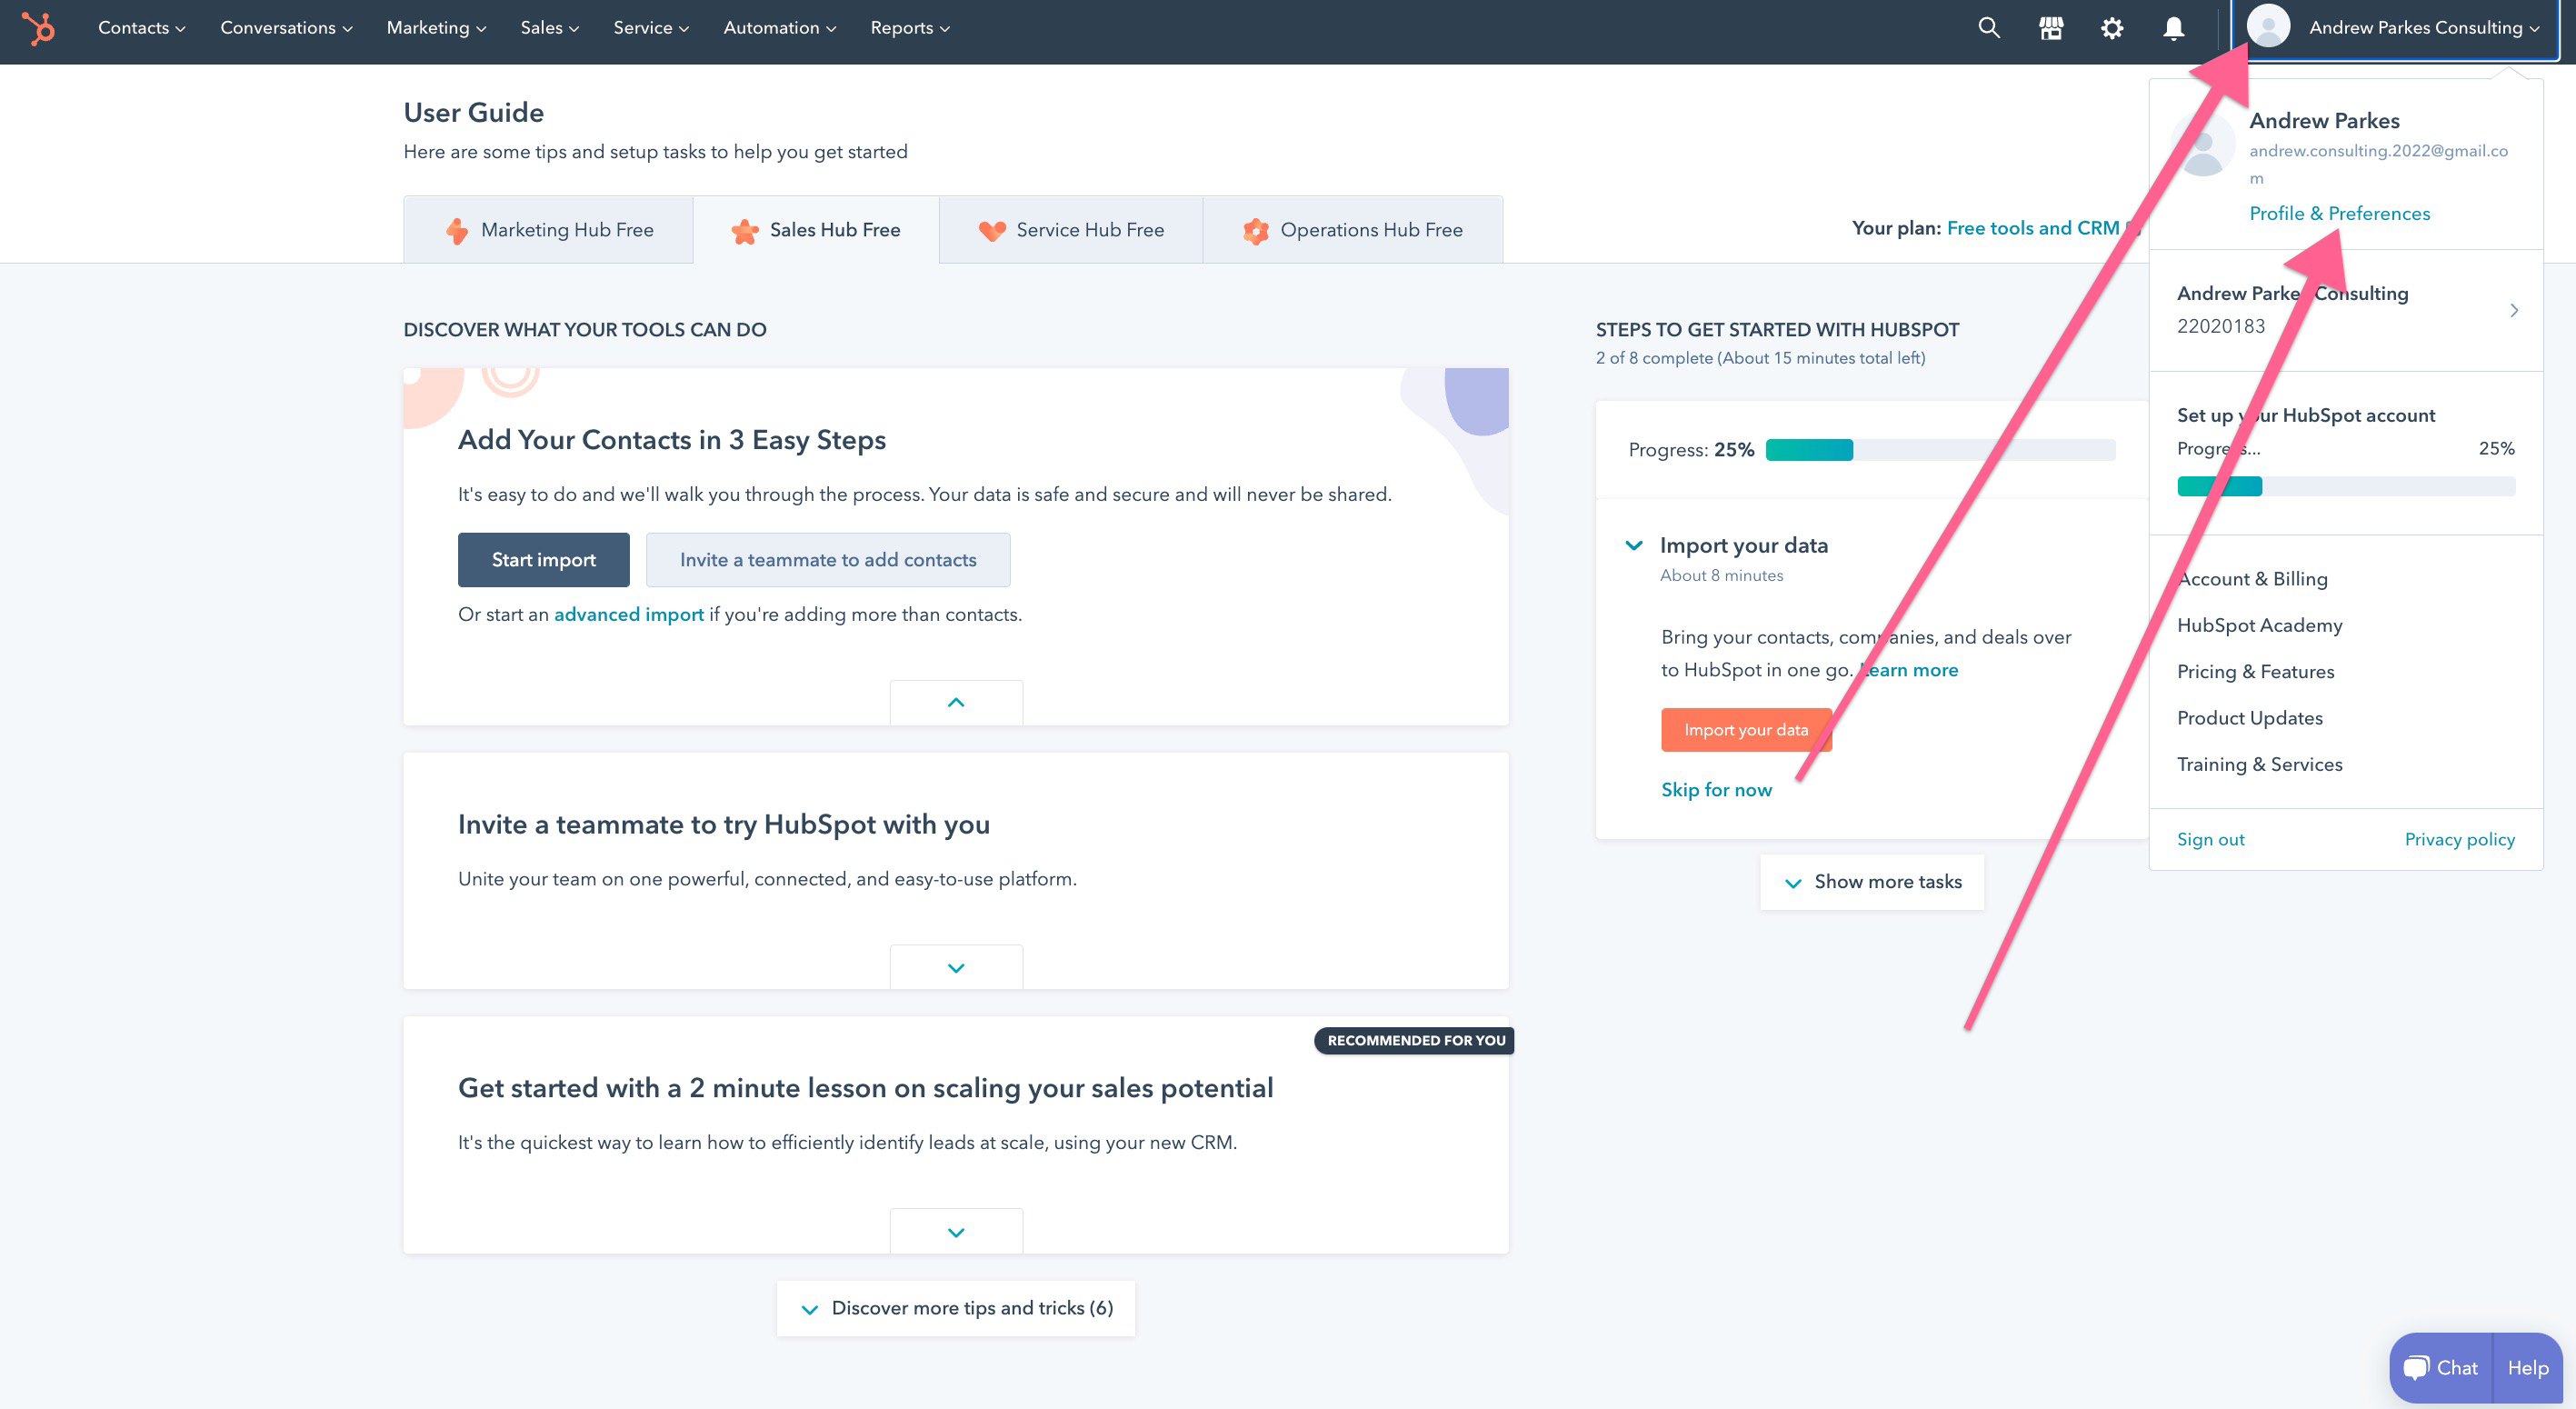Select HubSpot Academy menu item

(x=2260, y=625)
